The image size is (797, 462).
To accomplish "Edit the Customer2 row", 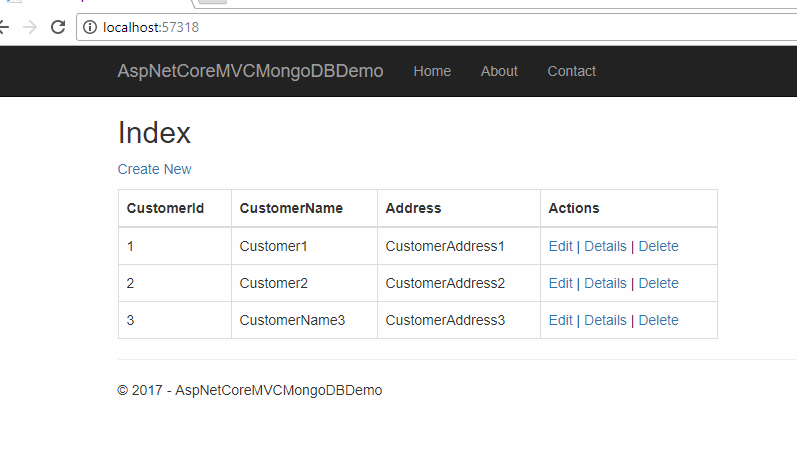I will pos(561,283).
